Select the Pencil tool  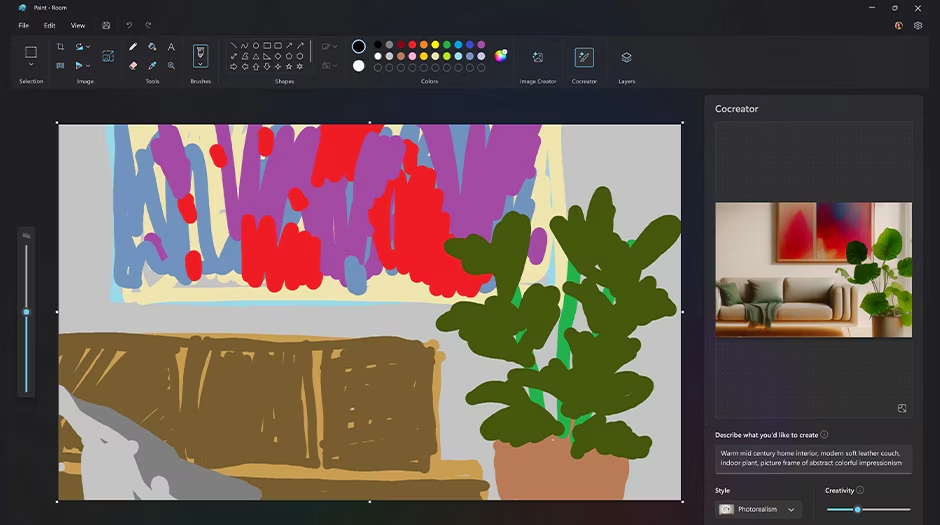pos(133,47)
